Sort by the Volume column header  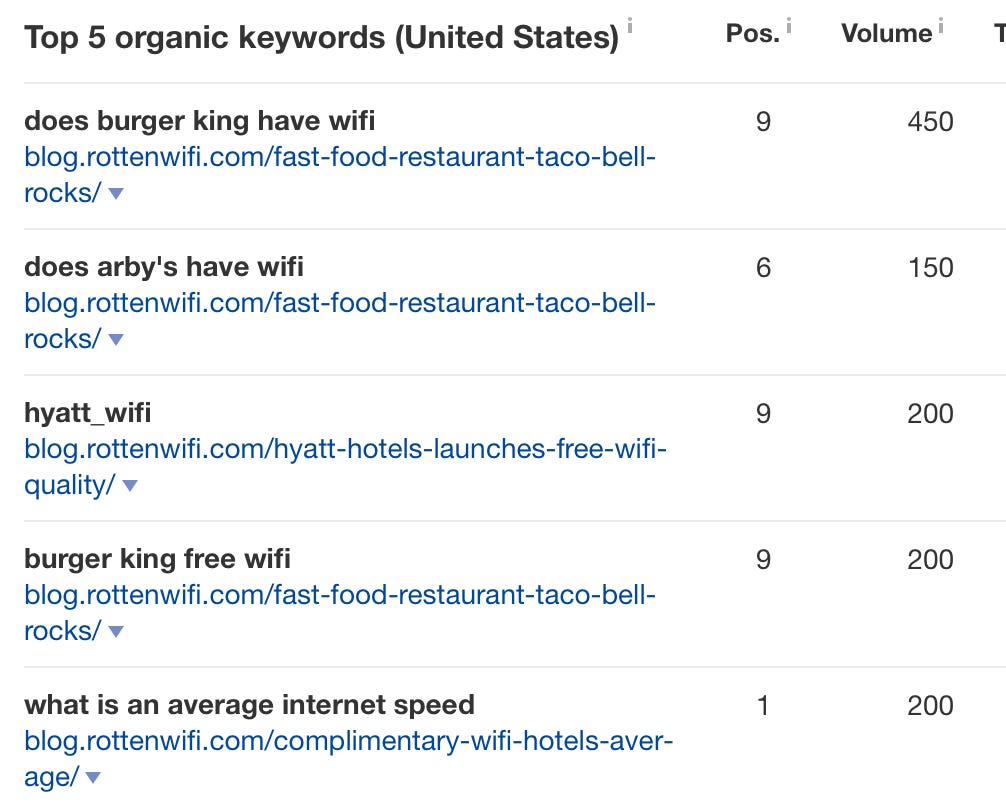pyautogui.click(x=886, y=33)
